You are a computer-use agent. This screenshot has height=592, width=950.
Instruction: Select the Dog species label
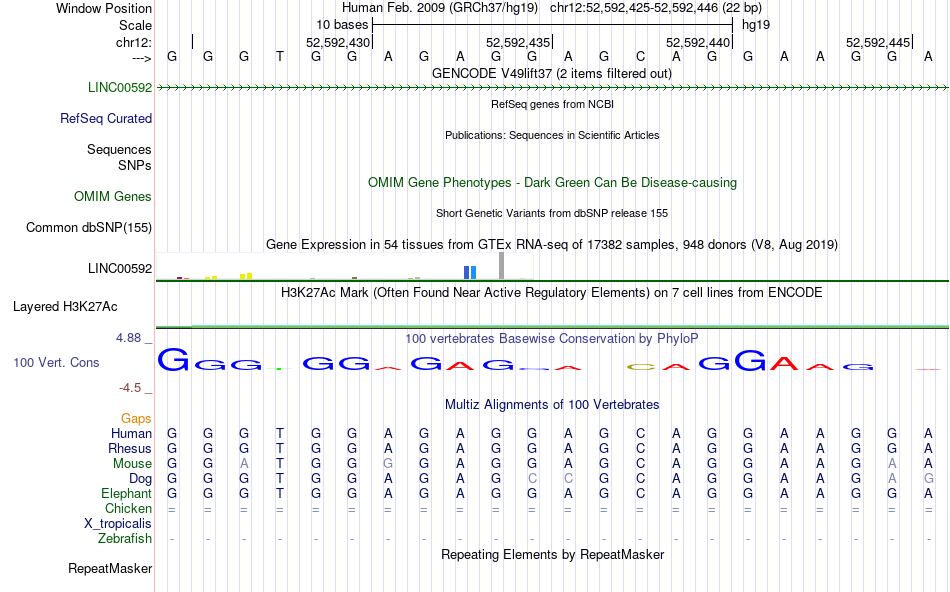click(x=140, y=479)
